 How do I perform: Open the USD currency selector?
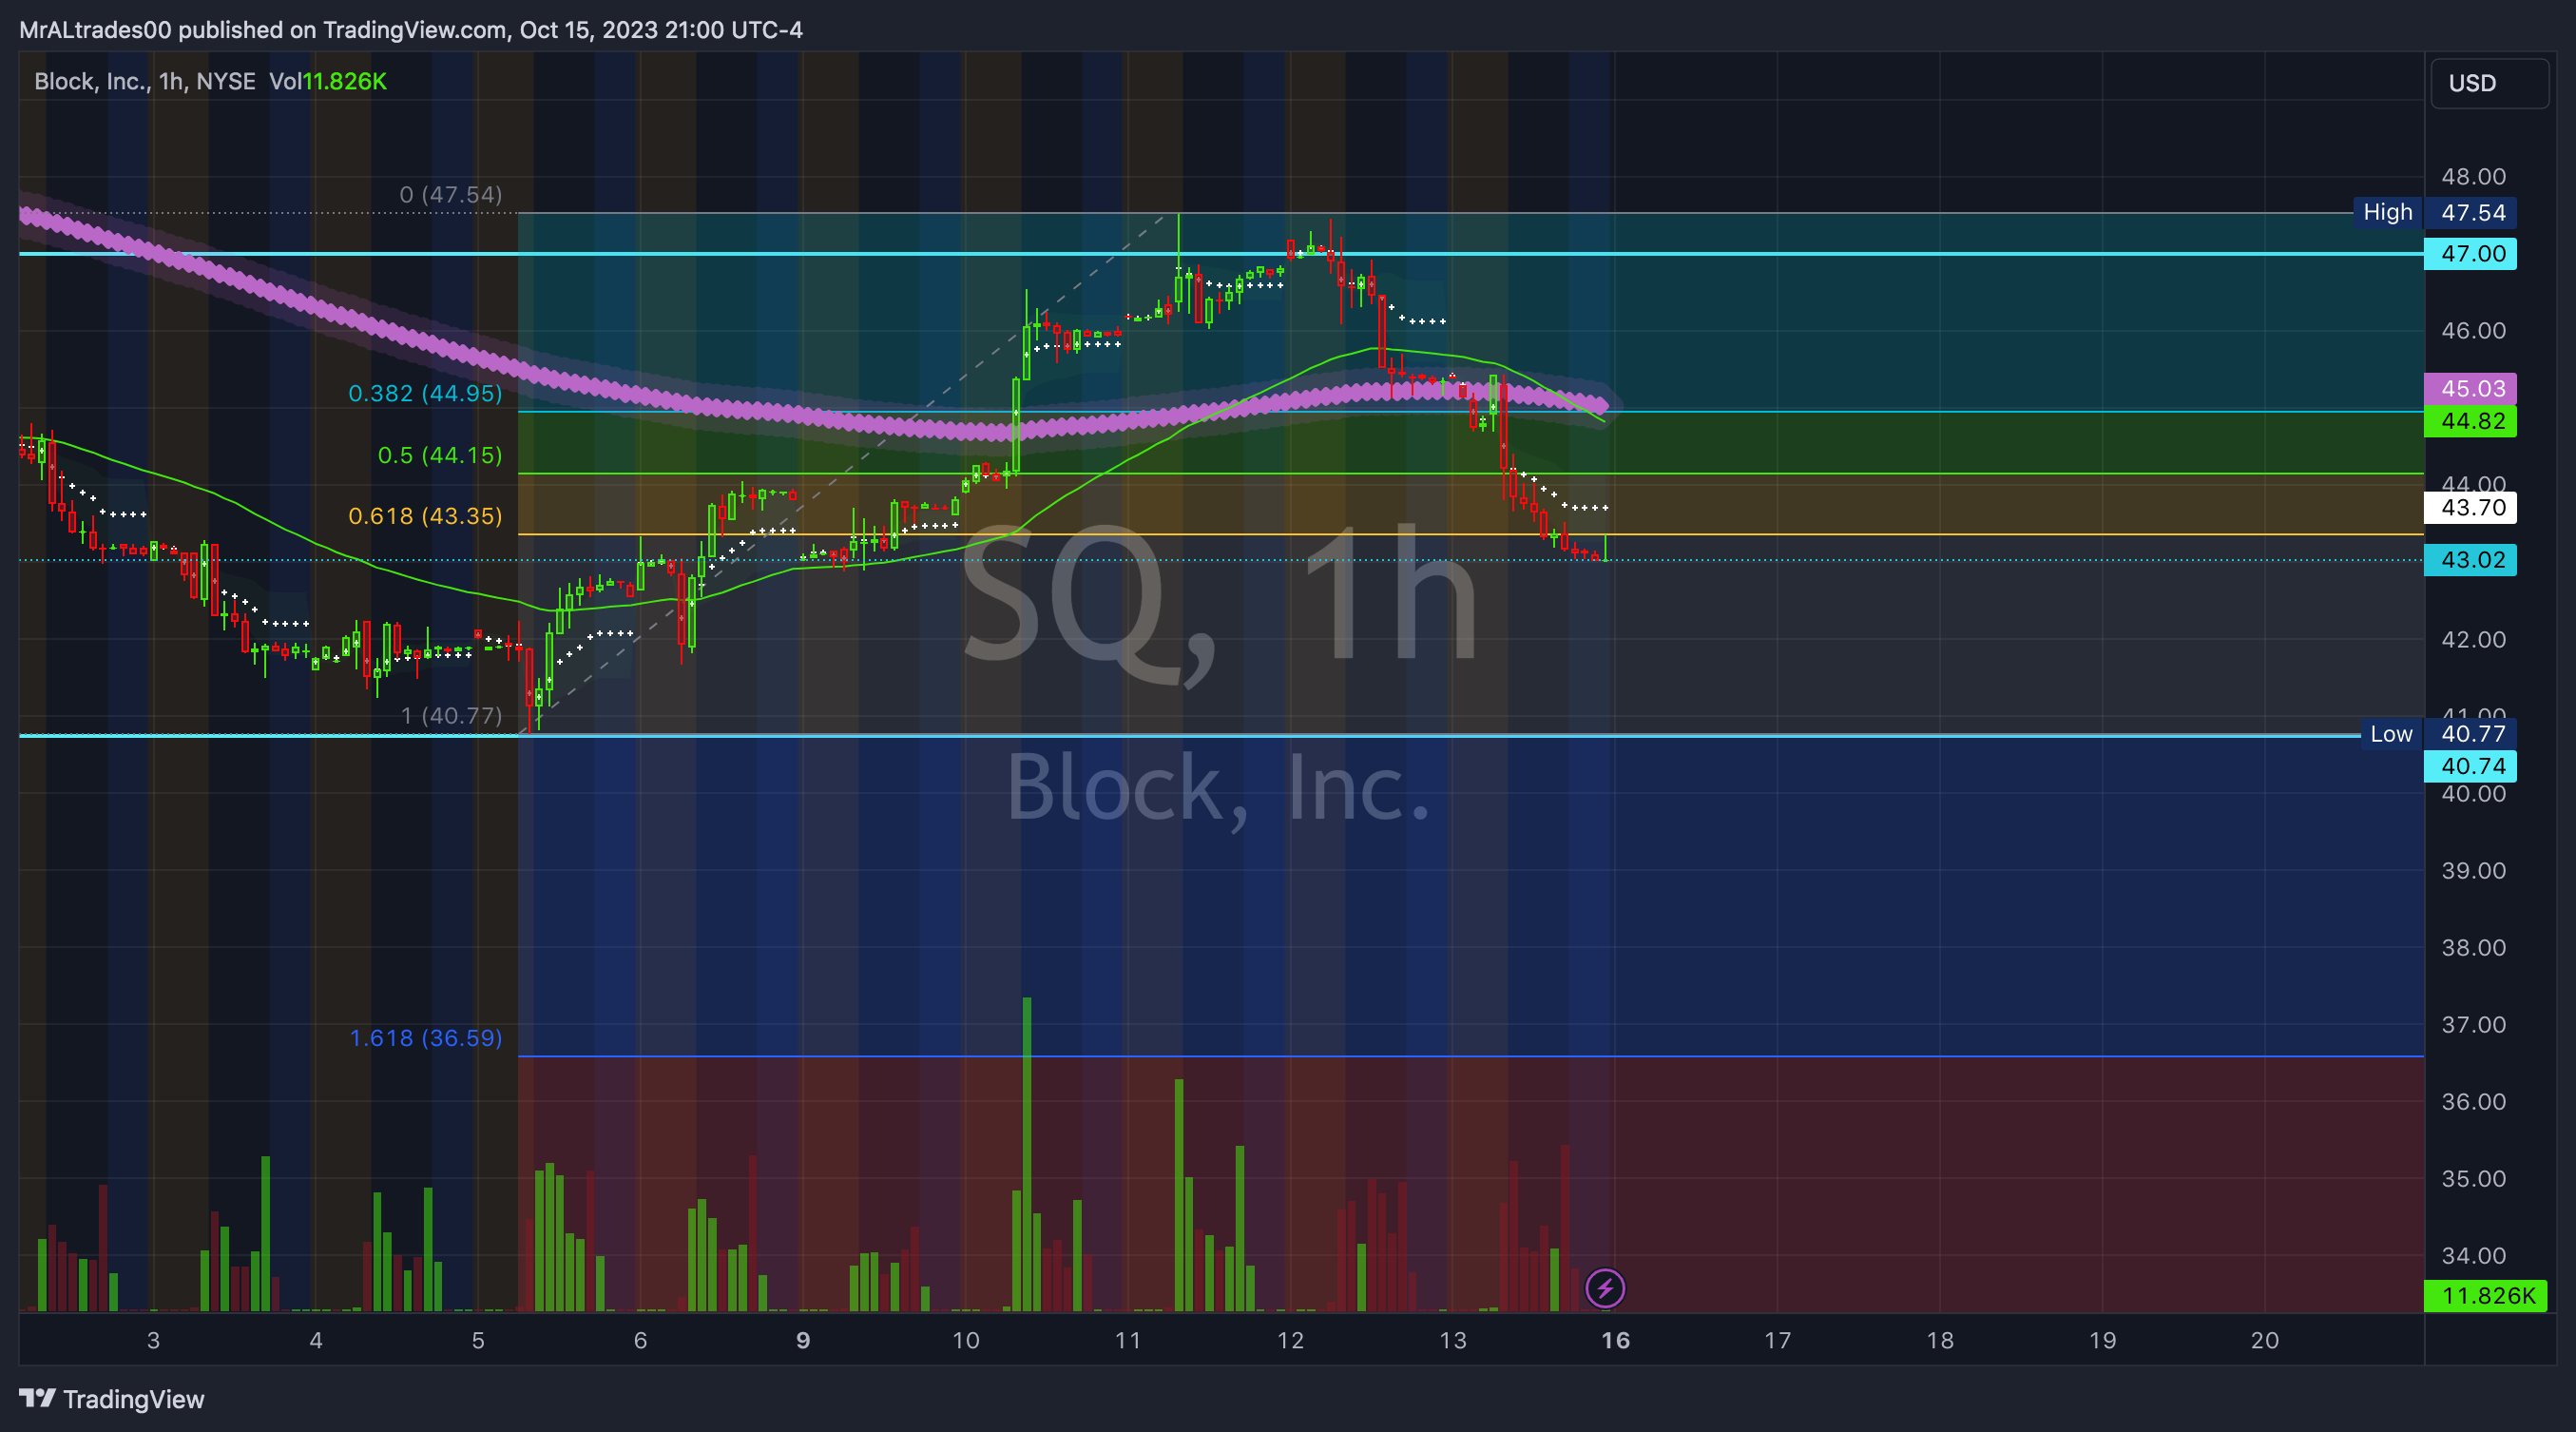click(2489, 83)
